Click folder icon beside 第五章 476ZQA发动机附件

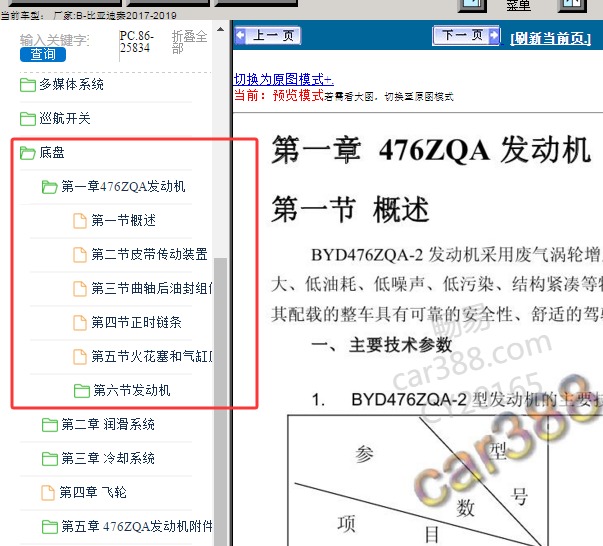50,527
